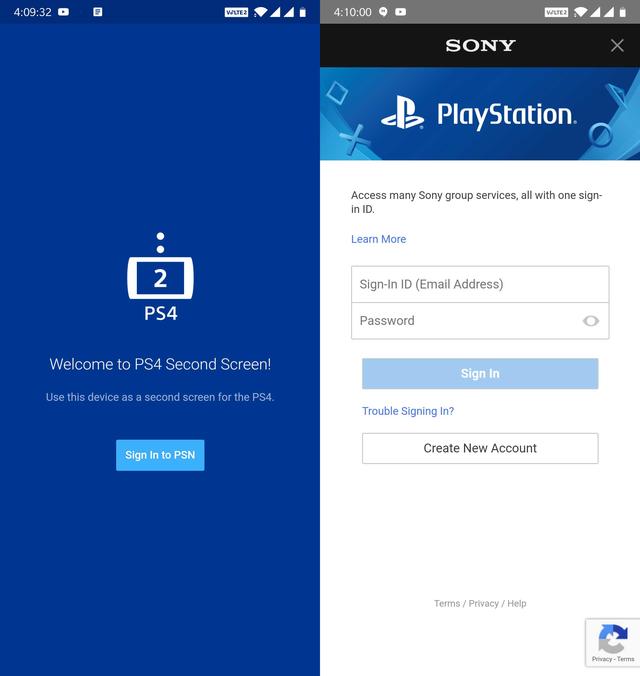
Task: Tap the PS4 Second Screen logo icon
Action: point(160,277)
